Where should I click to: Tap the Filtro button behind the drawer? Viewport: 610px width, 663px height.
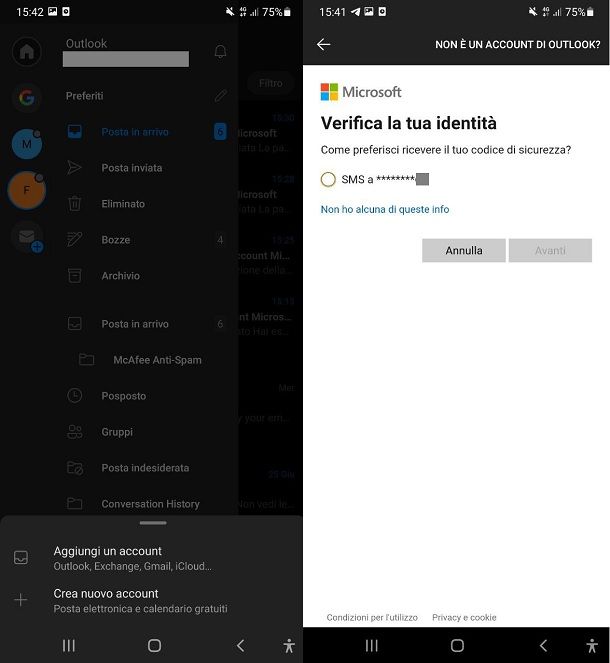270,83
